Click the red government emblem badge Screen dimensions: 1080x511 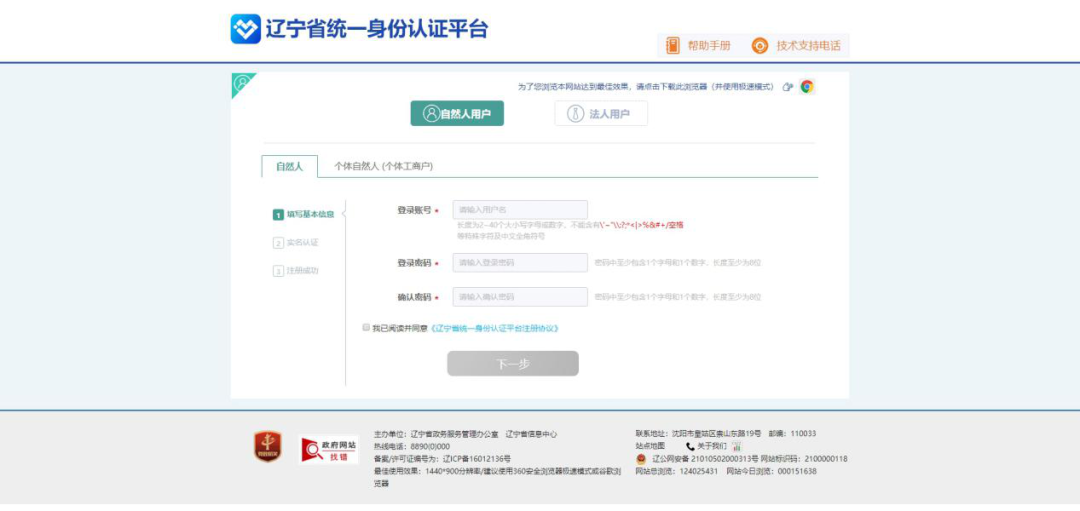(x=267, y=447)
